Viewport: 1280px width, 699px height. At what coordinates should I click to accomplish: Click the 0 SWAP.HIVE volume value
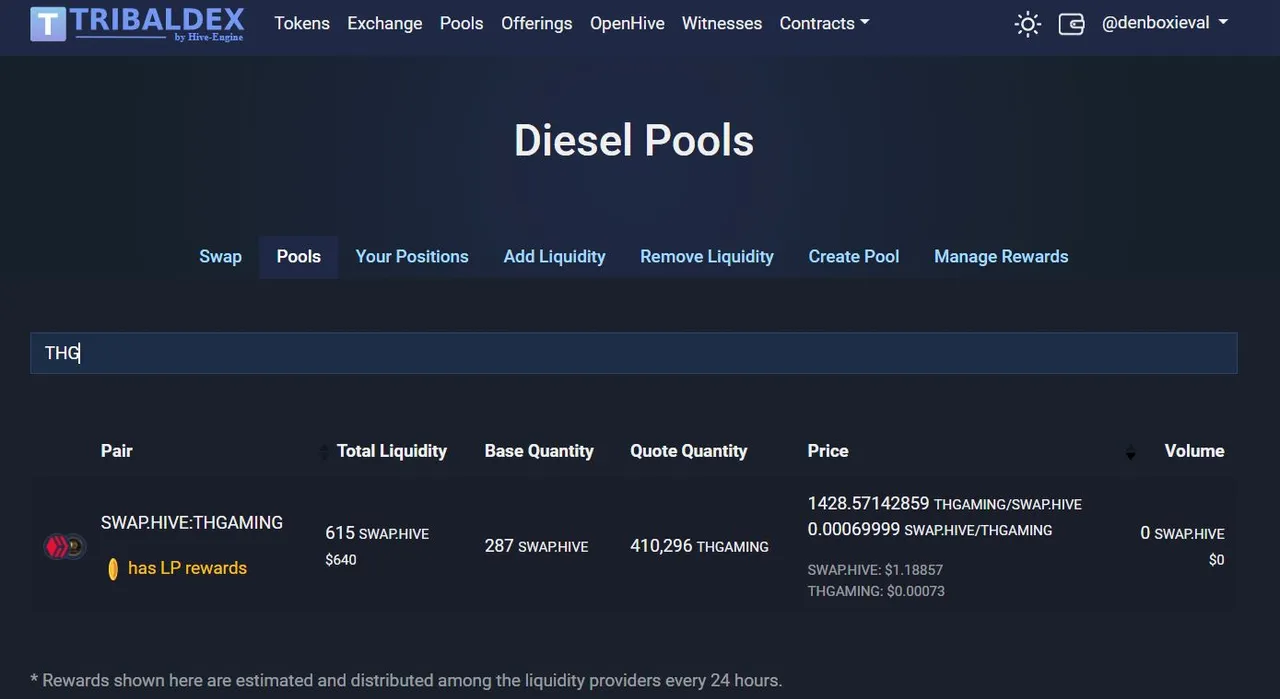click(x=1182, y=534)
